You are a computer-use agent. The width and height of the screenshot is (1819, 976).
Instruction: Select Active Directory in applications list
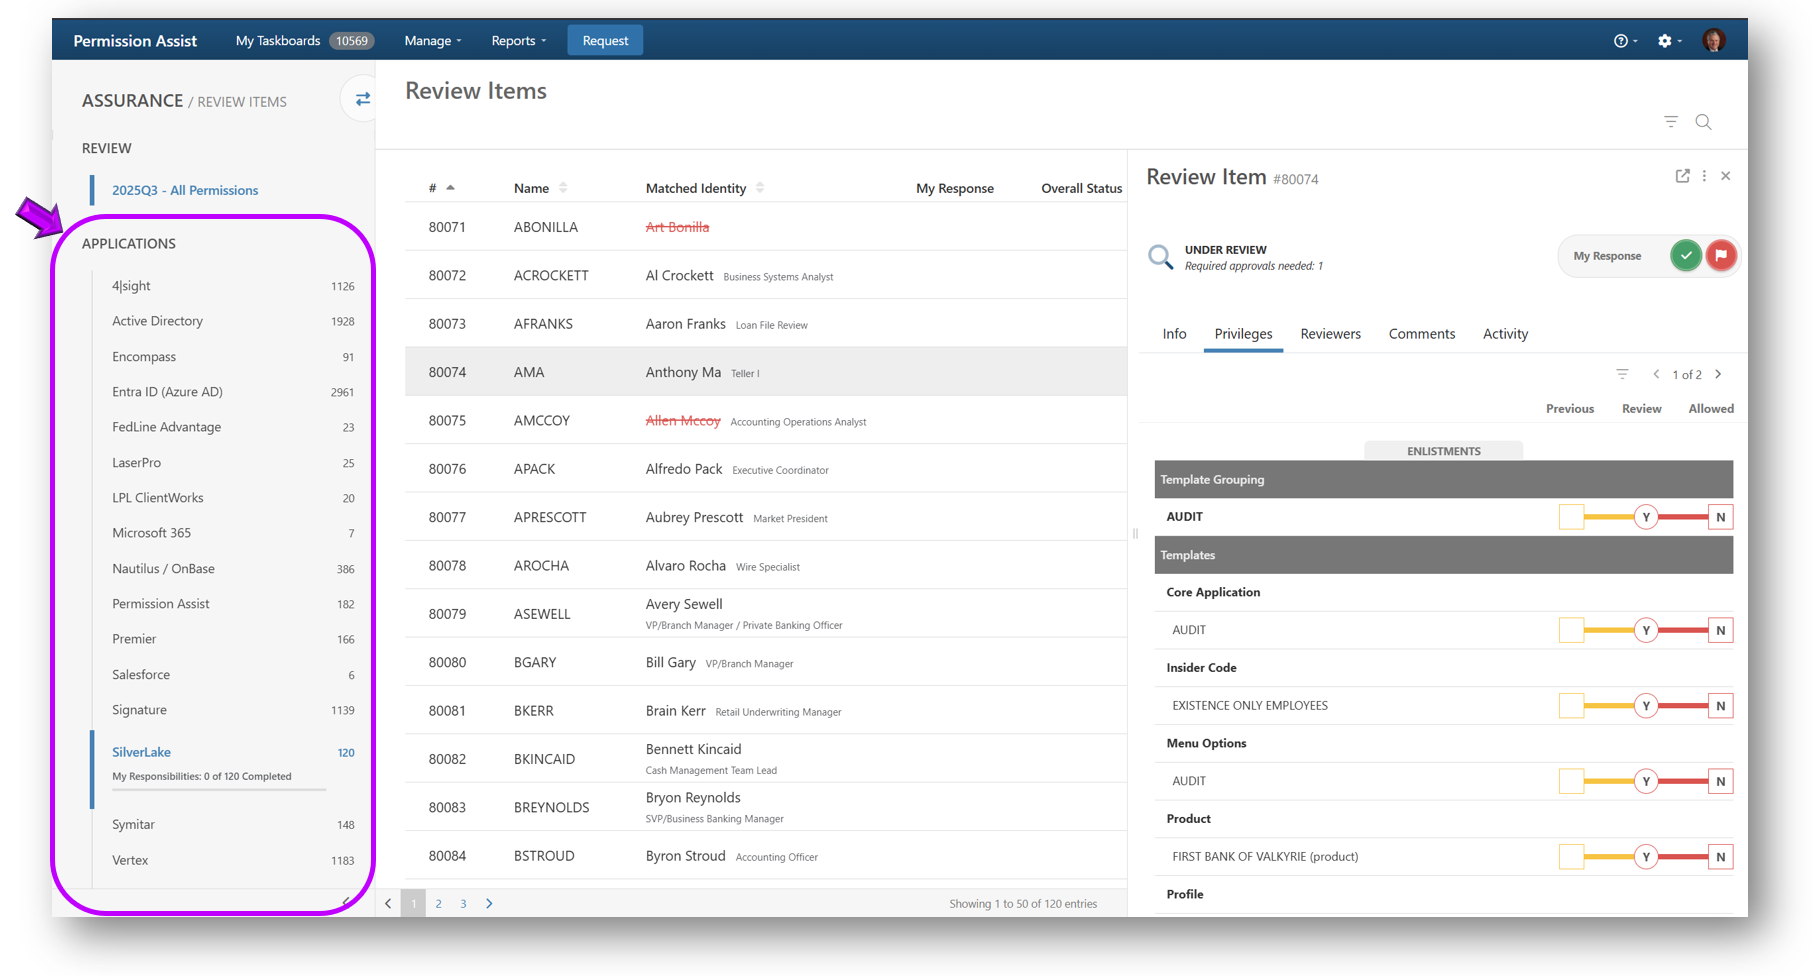click(x=157, y=321)
